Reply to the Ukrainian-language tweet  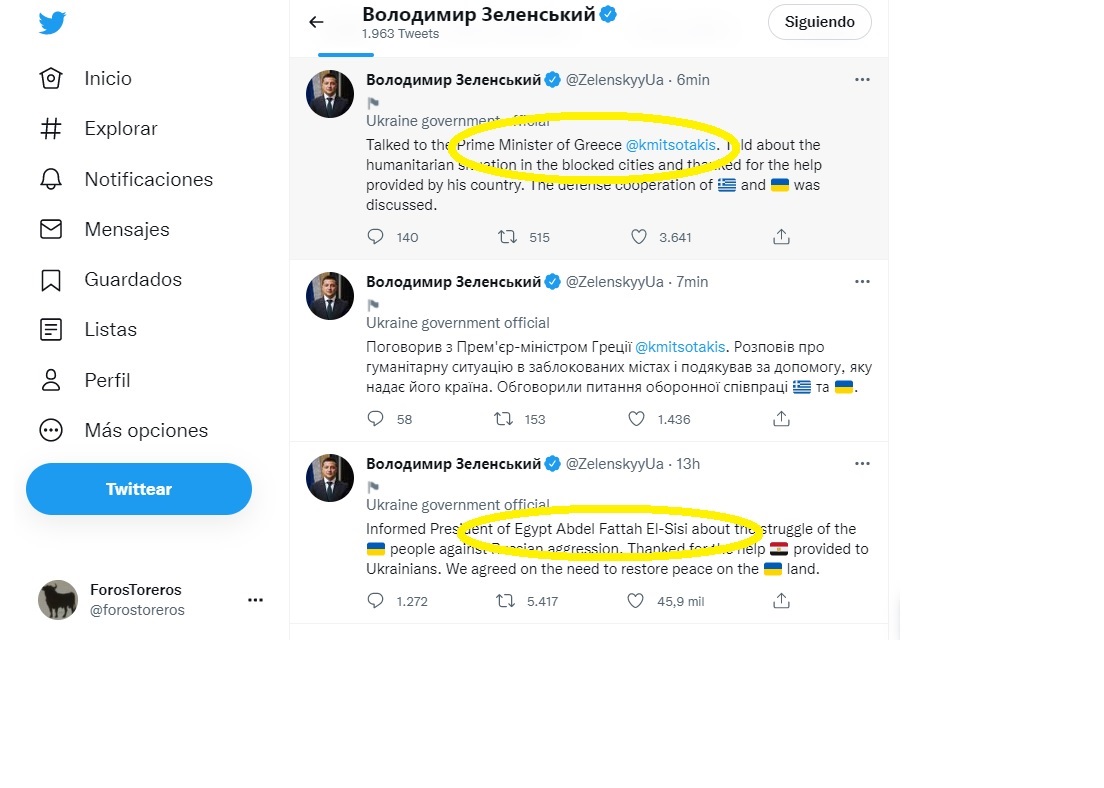tap(376, 419)
